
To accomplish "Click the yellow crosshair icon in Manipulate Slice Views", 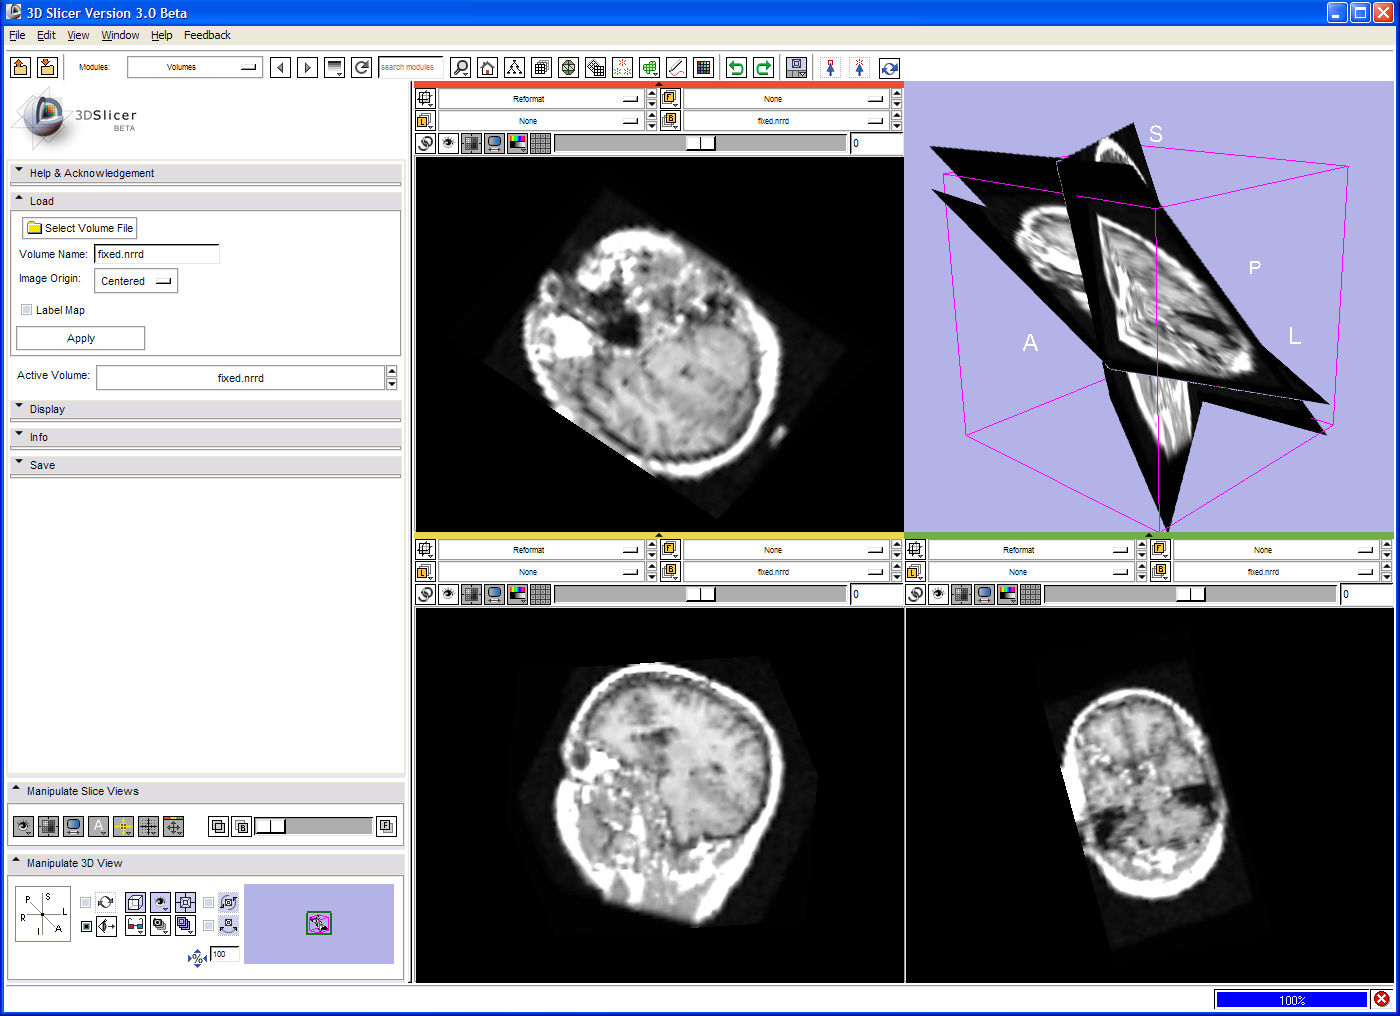I will pos(123,826).
